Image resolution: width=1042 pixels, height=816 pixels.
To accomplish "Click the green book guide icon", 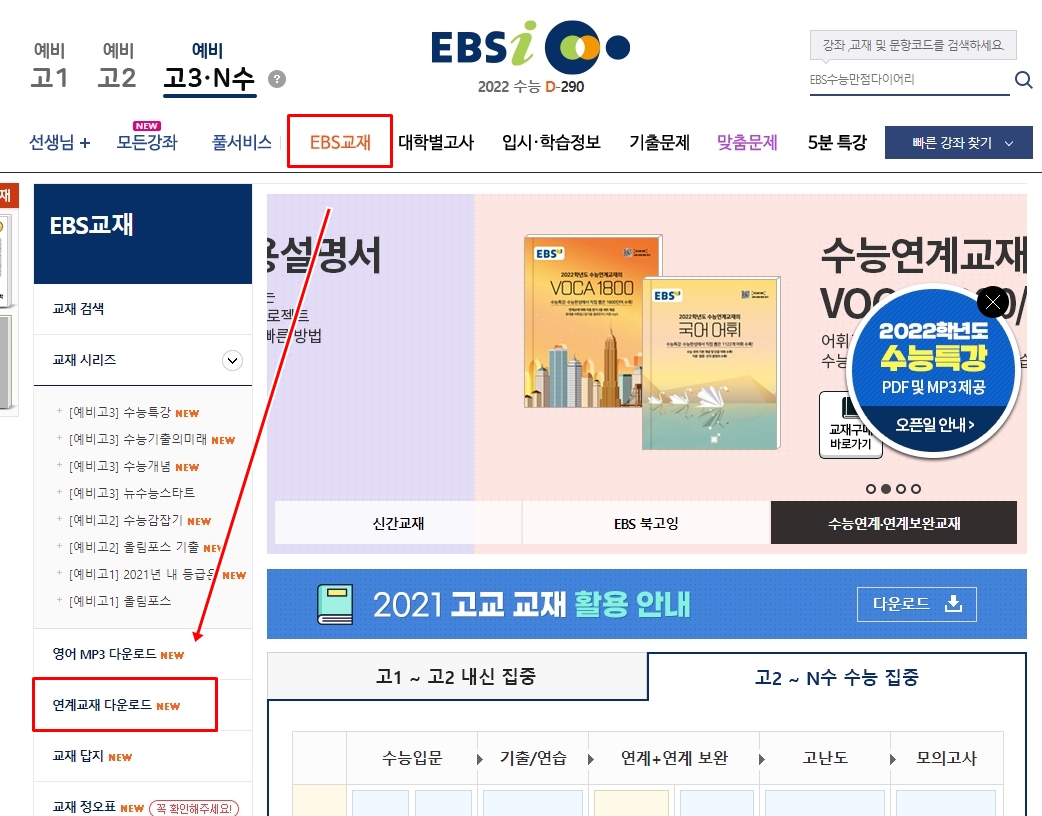I will [x=336, y=605].
